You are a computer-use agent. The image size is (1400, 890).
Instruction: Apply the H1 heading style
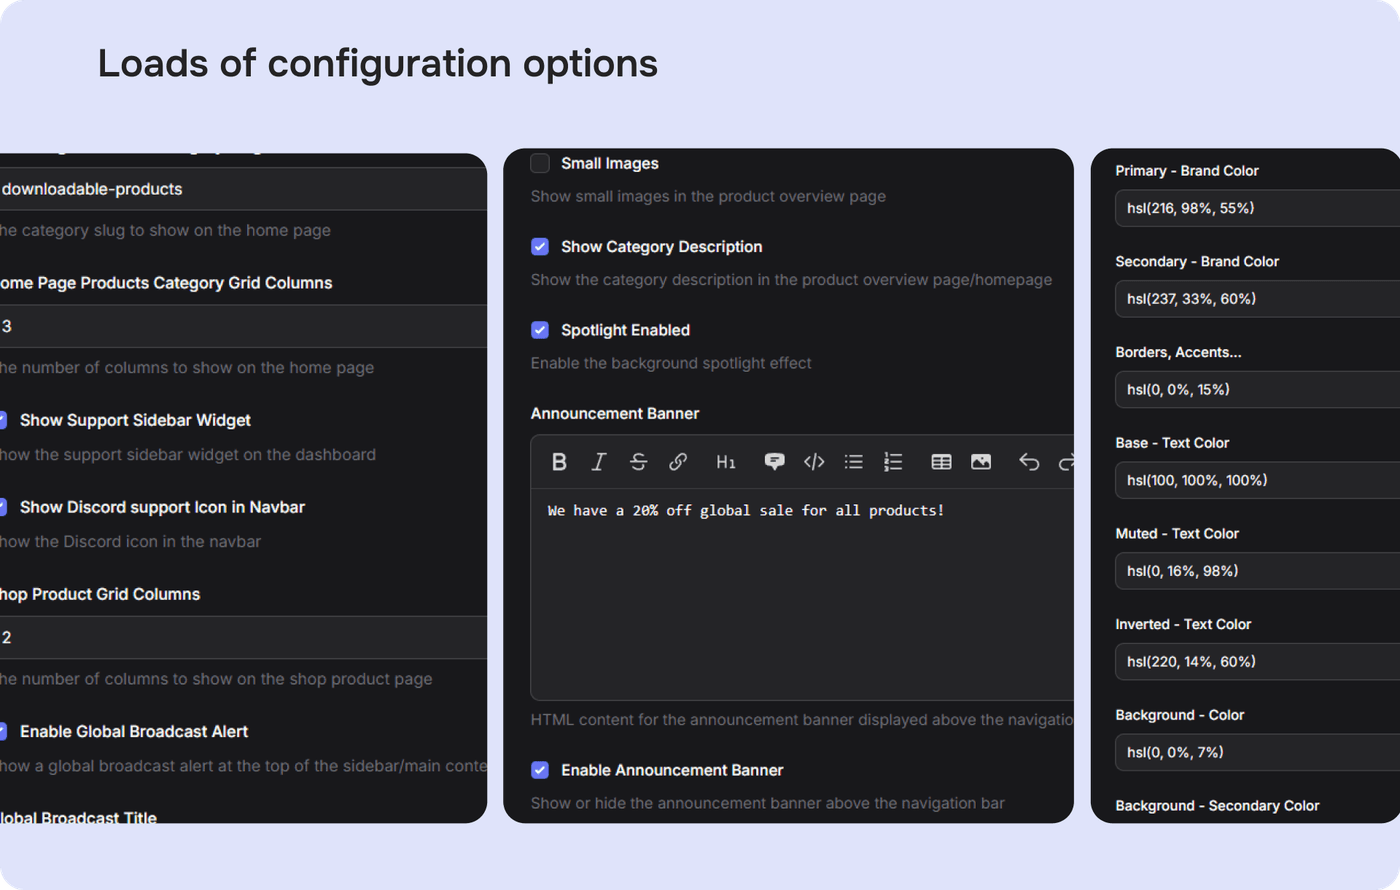pos(726,462)
